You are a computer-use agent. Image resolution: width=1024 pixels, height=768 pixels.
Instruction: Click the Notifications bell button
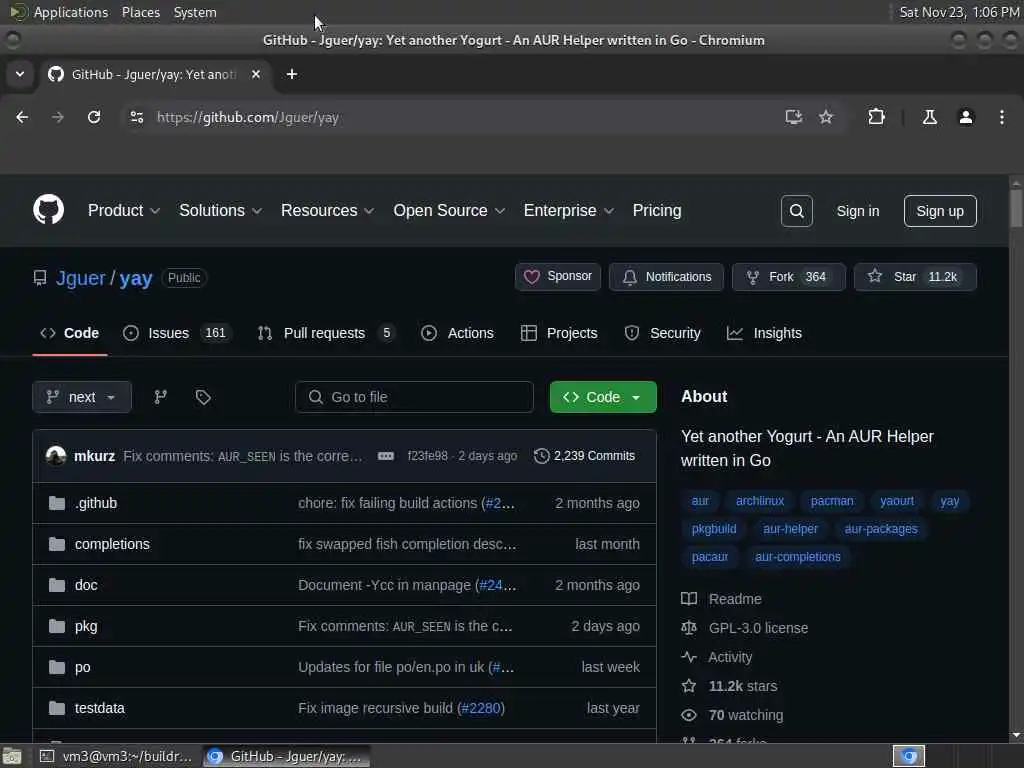pos(666,276)
